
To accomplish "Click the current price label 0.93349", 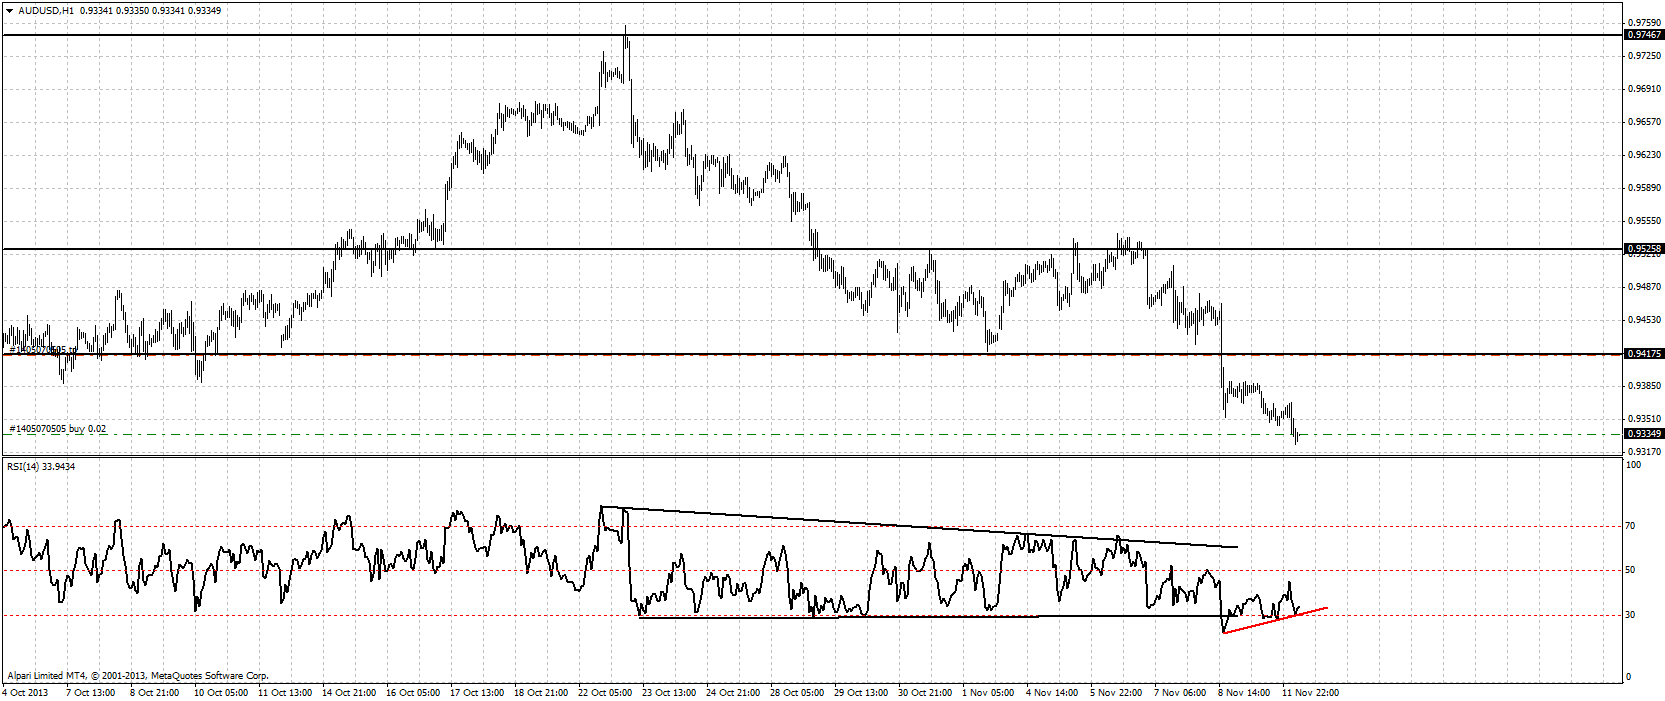I will click(x=1645, y=434).
